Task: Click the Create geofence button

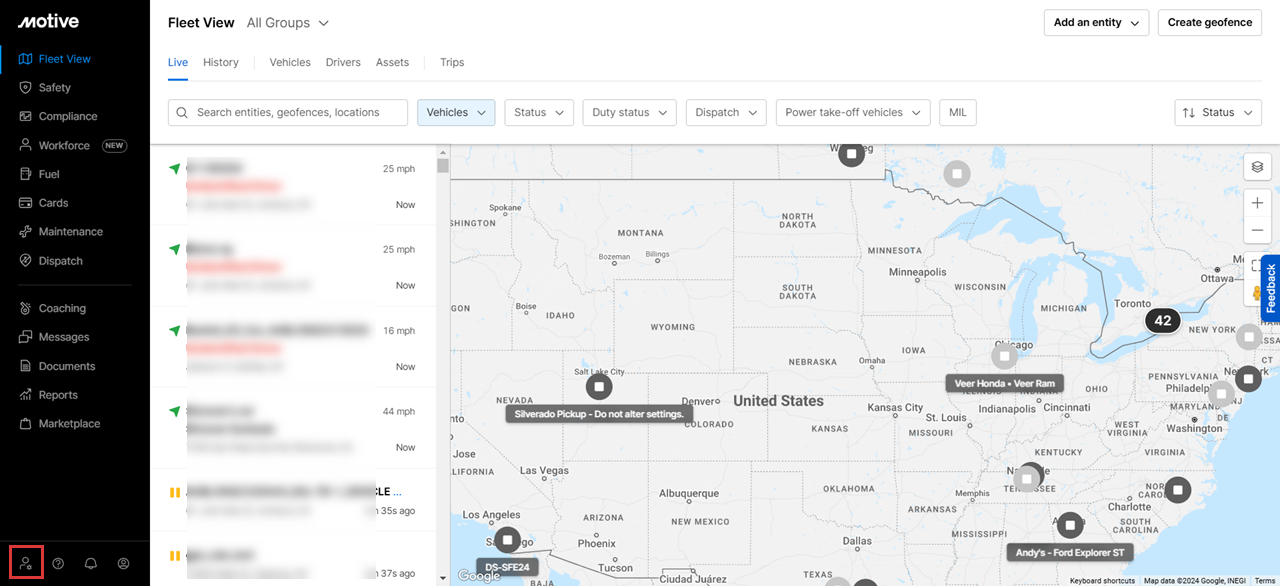Action: 1209,23
